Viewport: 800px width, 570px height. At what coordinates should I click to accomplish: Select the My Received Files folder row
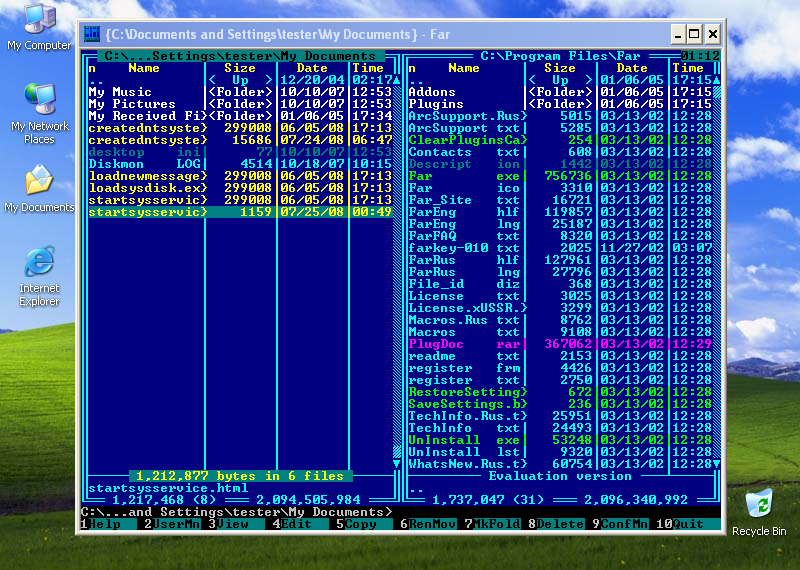point(240,116)
